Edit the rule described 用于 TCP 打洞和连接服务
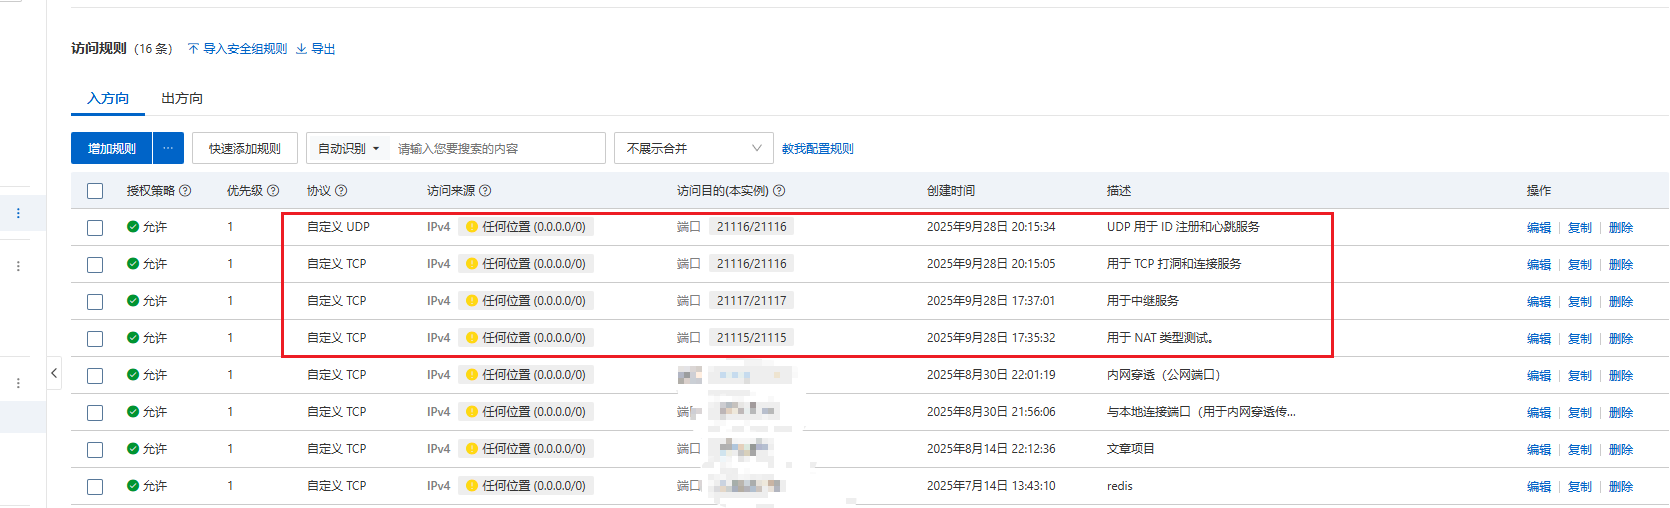Viewport: 1670px width, 508px height. click(x=1539, y=265)
